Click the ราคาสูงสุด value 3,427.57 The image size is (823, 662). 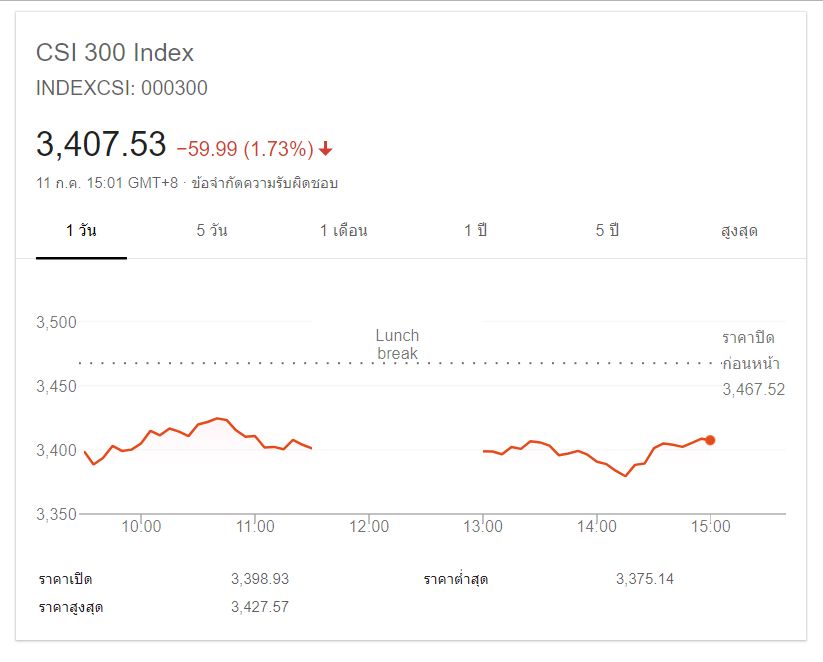coord(259,607)
